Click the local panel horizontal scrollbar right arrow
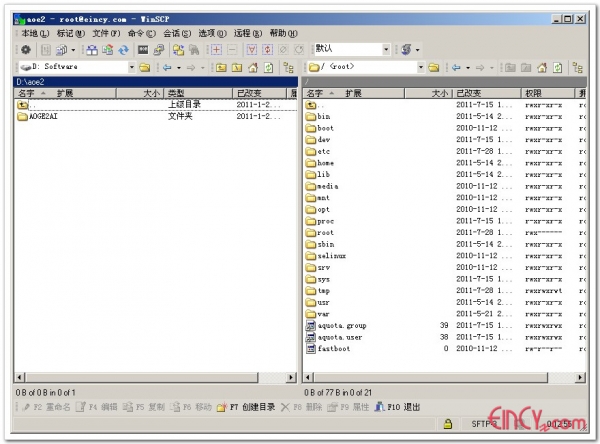The image size is (600, 444). pyautogui.click(x=291, y=377)
